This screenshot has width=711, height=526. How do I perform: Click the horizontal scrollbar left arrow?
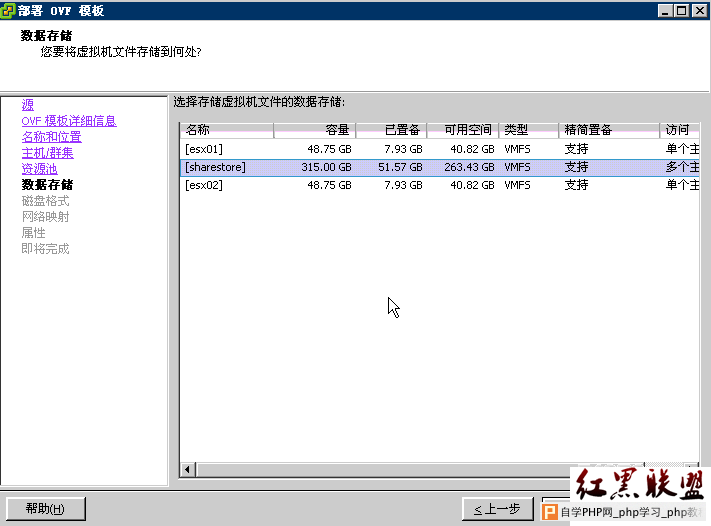[x=187, y=470]
